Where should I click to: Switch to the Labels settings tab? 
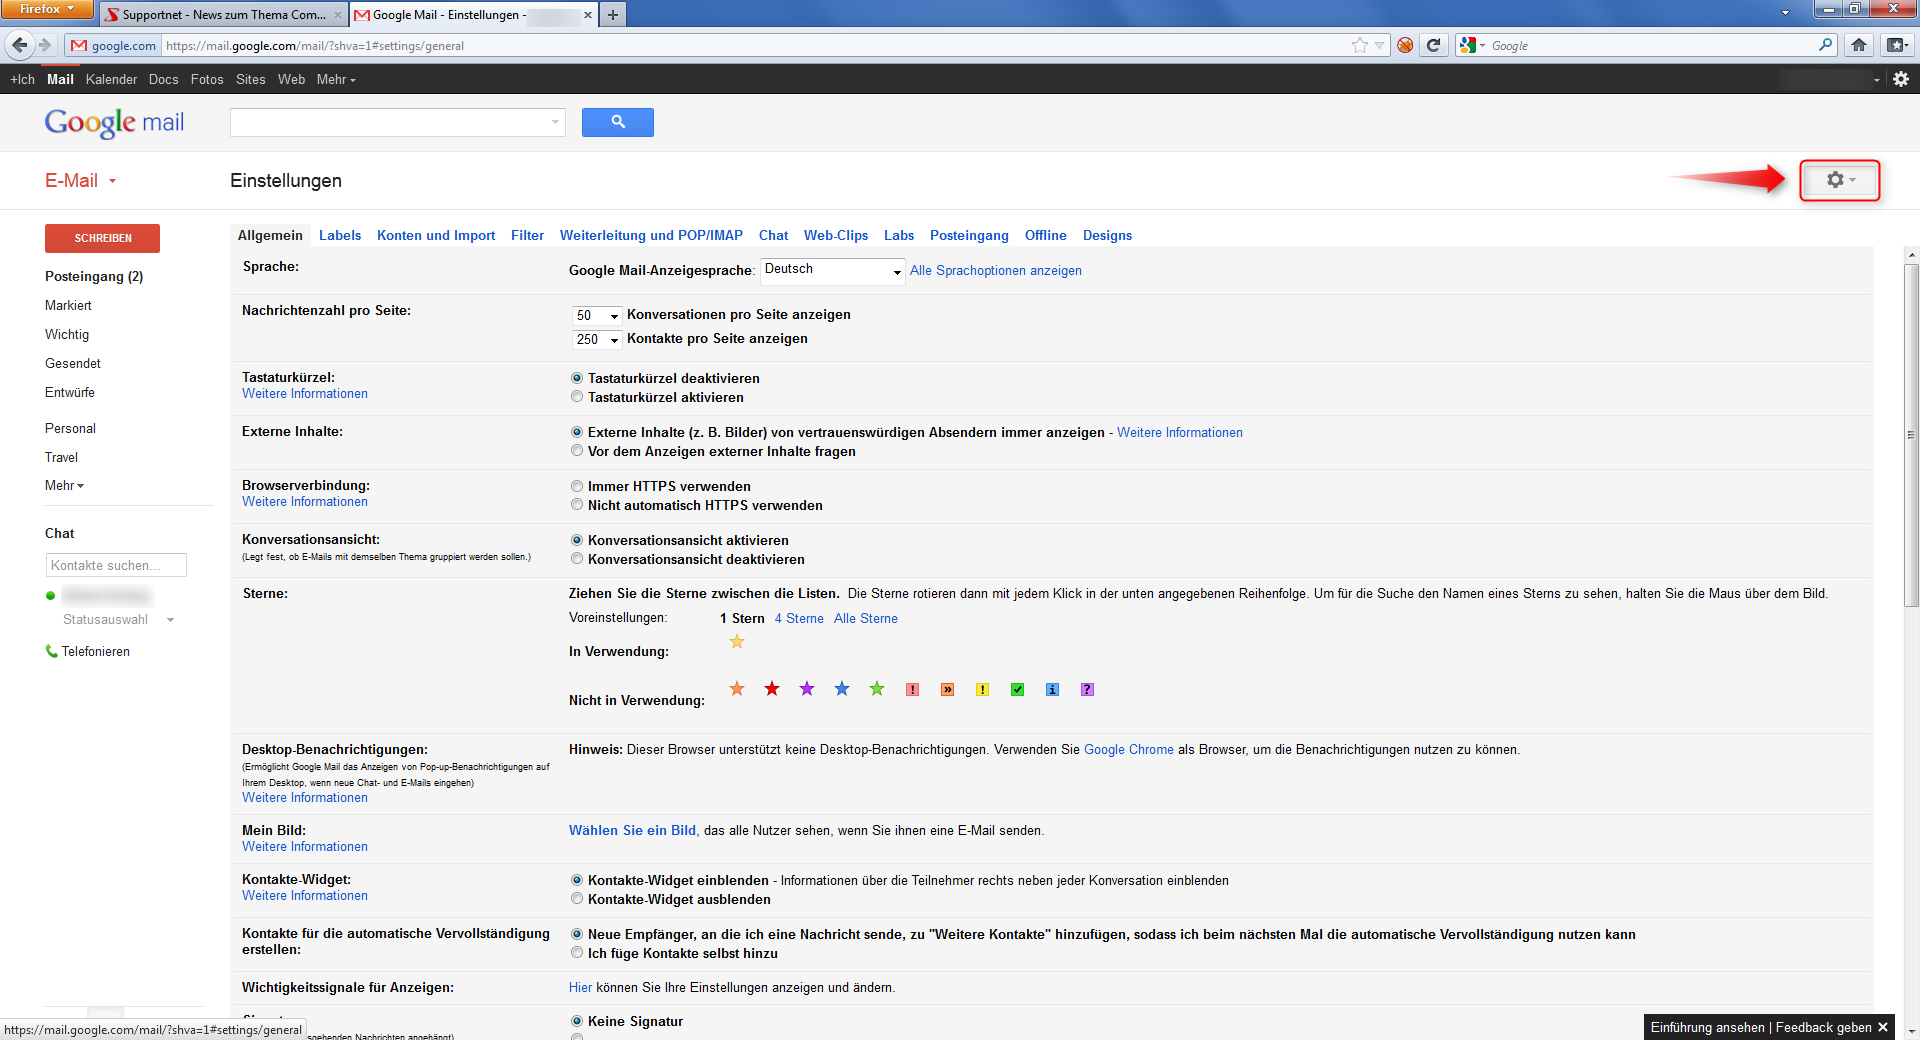pyautogui.click(x=340, y=235)
